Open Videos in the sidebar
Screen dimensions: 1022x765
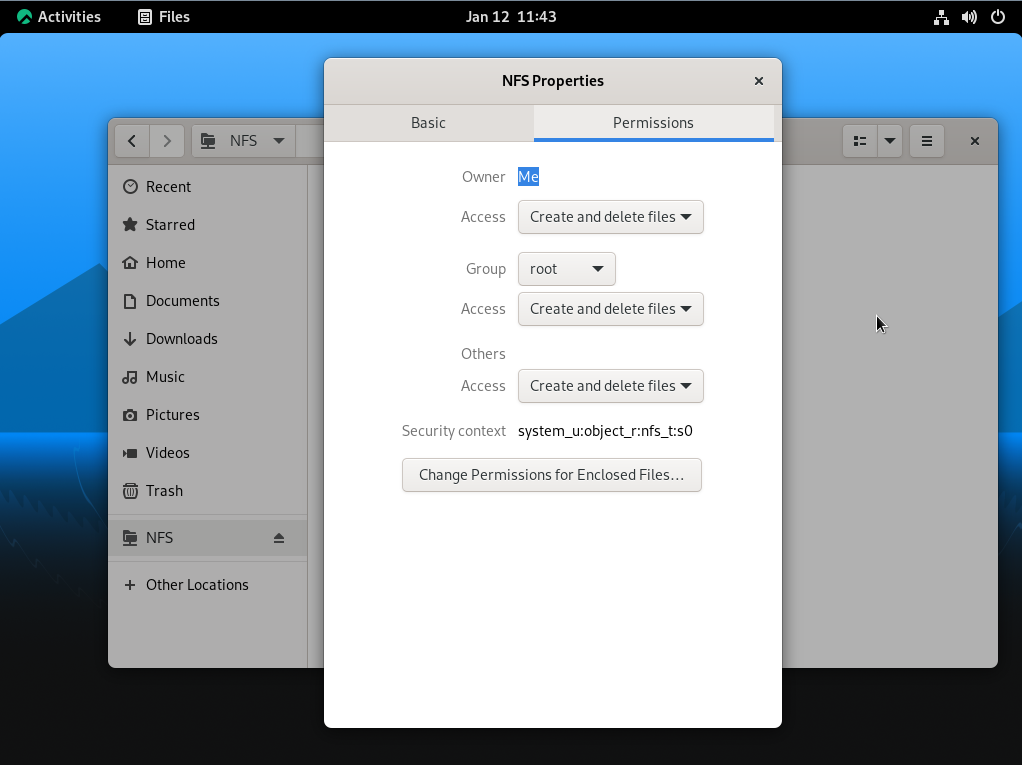tap(207, 453)
